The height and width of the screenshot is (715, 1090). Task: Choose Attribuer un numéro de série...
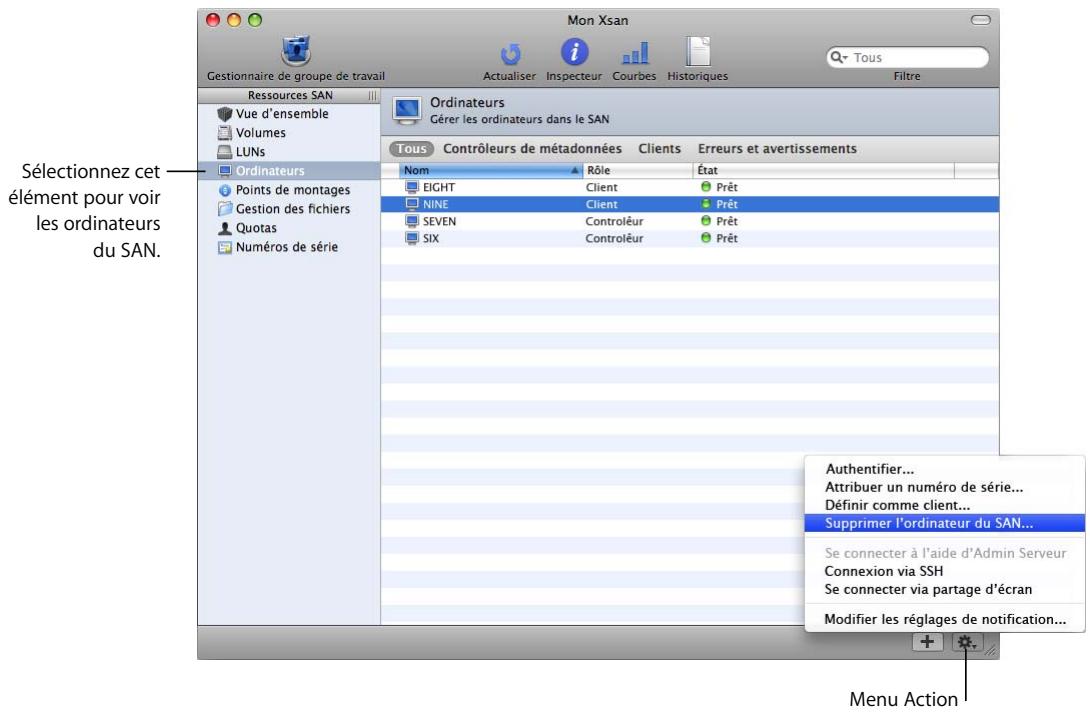[x=945, y=487]
